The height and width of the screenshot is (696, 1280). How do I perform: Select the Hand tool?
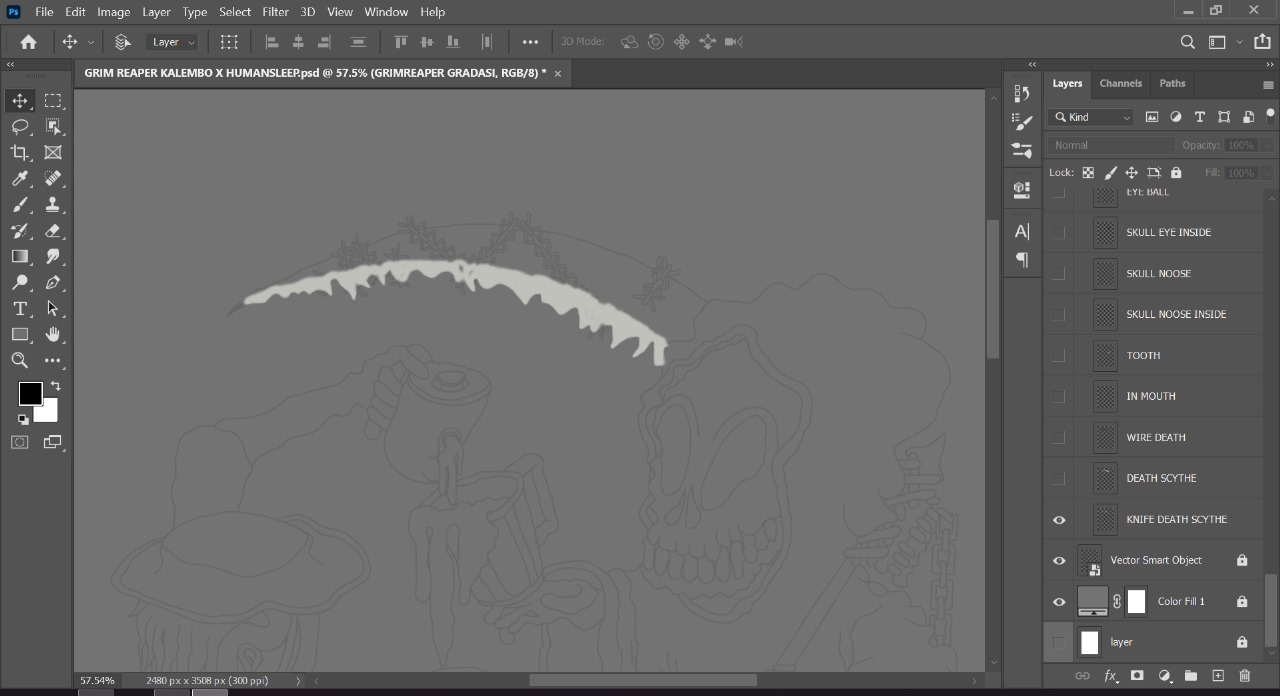(53, 335)
